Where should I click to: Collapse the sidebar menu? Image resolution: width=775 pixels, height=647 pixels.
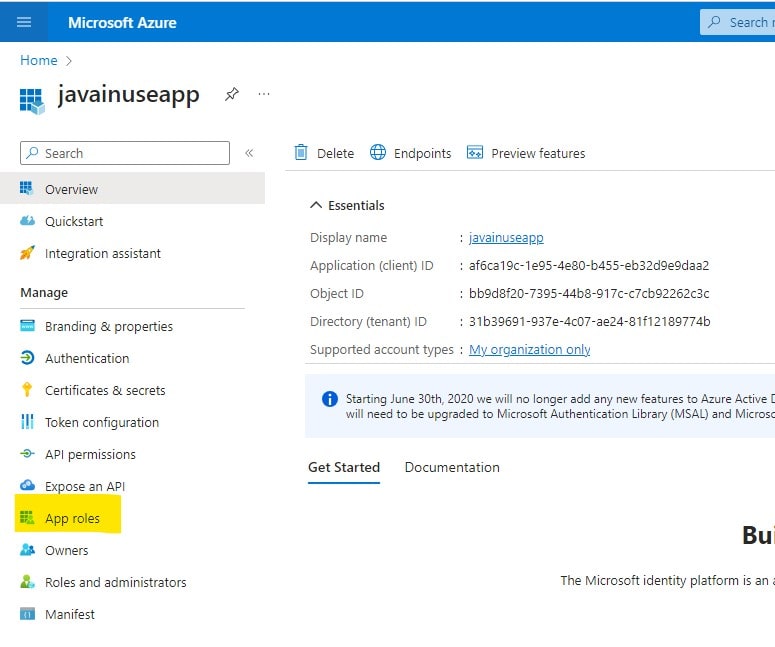pos(249,153)
